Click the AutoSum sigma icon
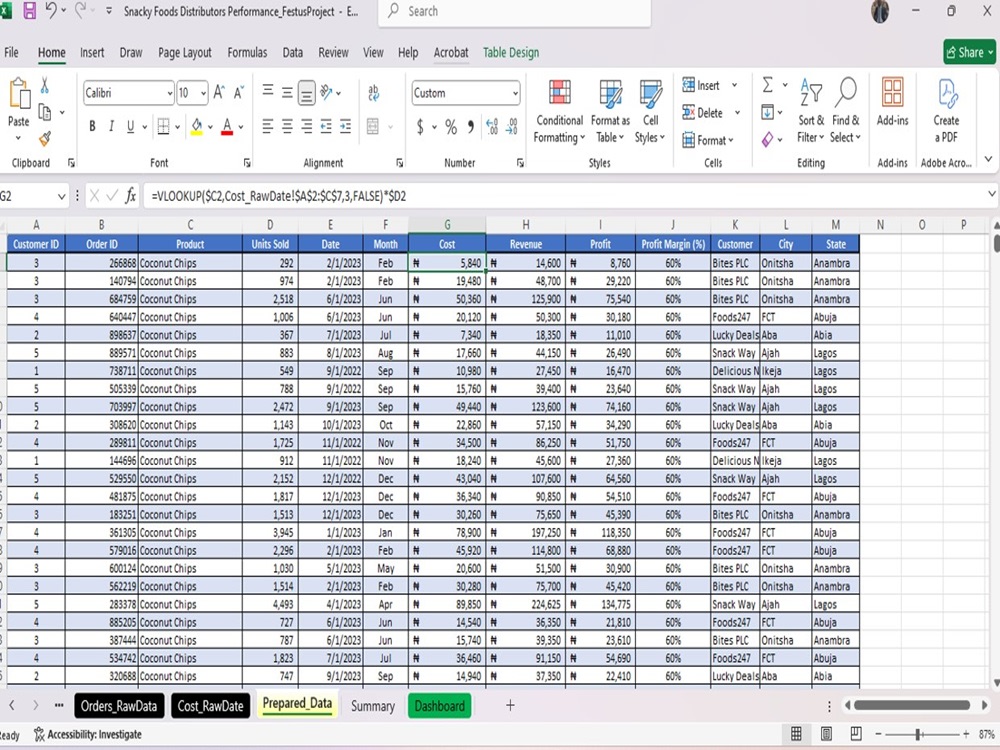This screenshot has width=1000, height=750. tap(768, 85)
